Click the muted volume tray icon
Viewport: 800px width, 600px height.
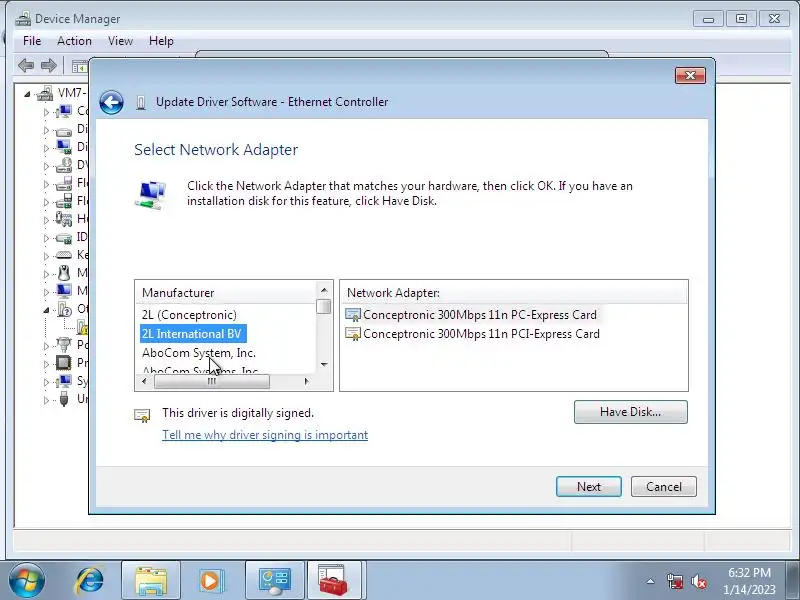click(x=699, y=581)
